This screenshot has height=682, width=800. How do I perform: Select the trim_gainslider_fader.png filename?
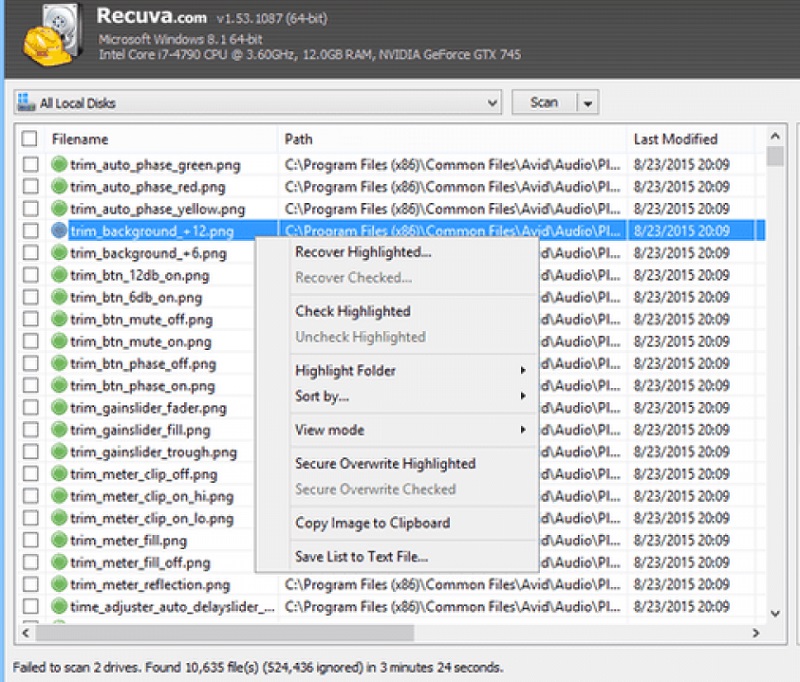click(148, 408)
